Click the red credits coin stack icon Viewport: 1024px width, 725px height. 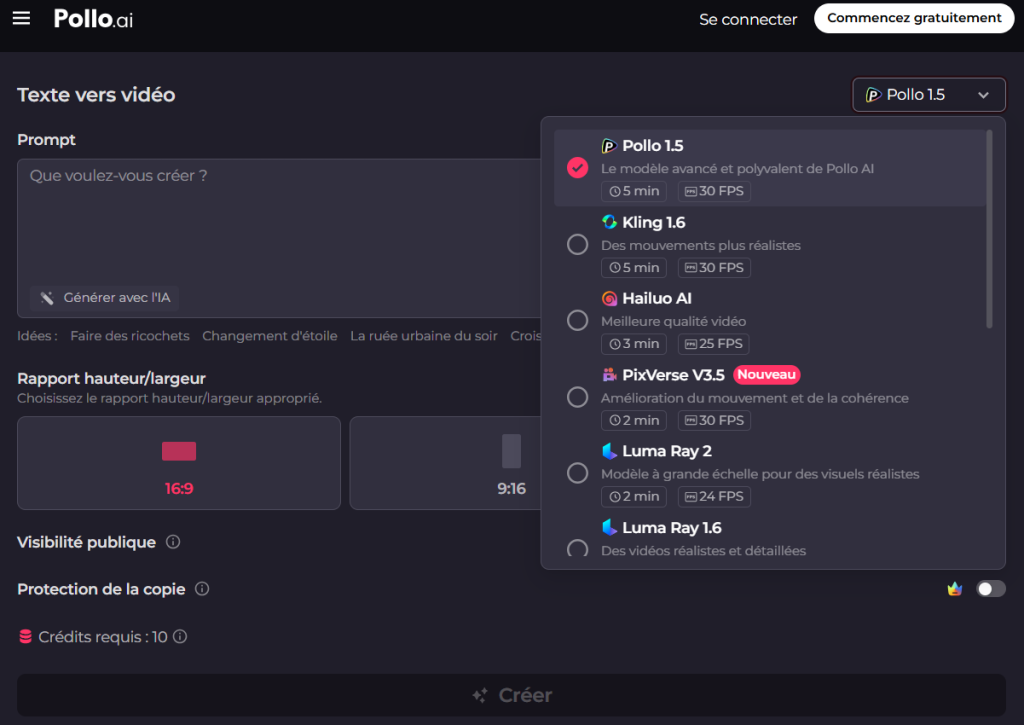(25, 636)
